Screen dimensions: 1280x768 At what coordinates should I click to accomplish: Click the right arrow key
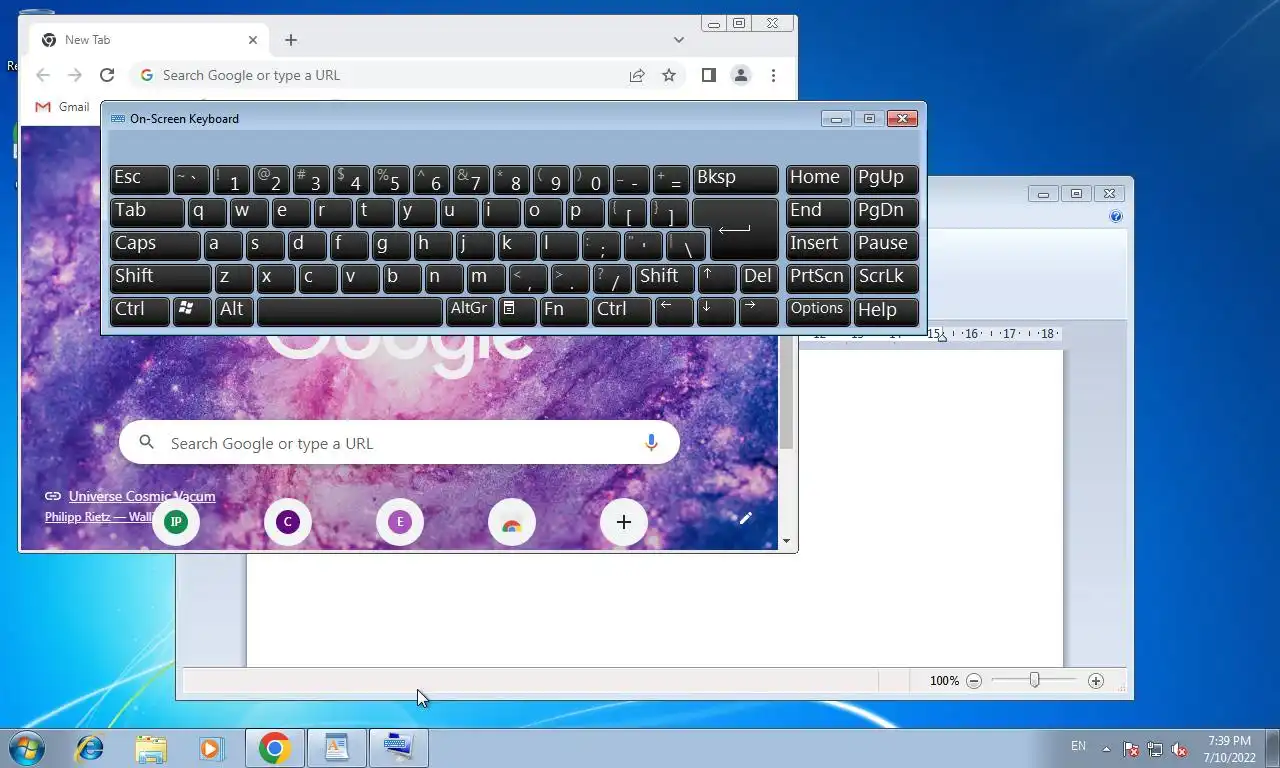(758, 311)
